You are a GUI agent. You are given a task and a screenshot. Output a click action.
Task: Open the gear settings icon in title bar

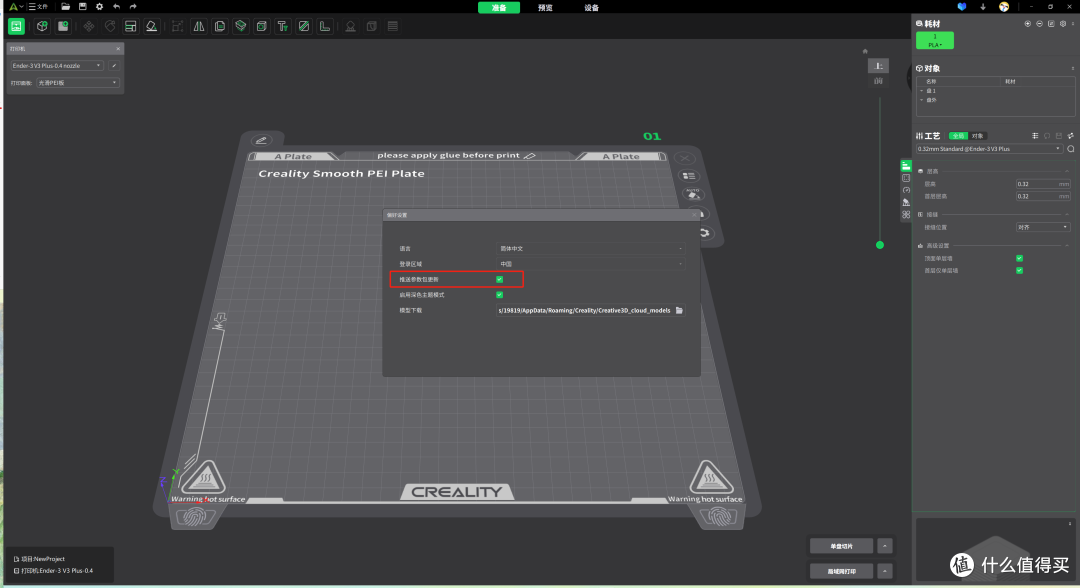point(99,7)
